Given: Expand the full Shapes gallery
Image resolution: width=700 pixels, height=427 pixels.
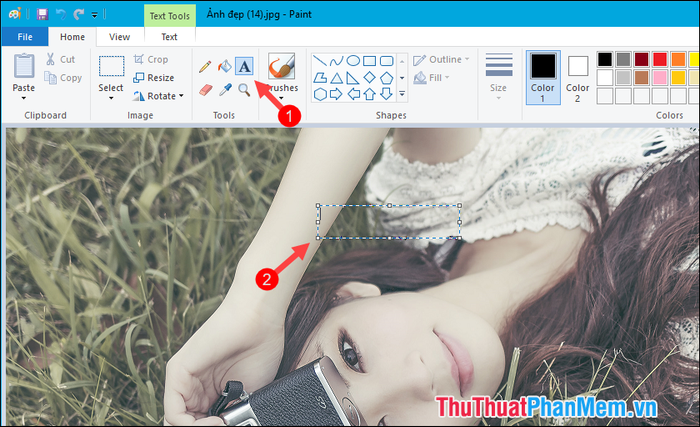Looking at the screenshot, I should [402, 94].
